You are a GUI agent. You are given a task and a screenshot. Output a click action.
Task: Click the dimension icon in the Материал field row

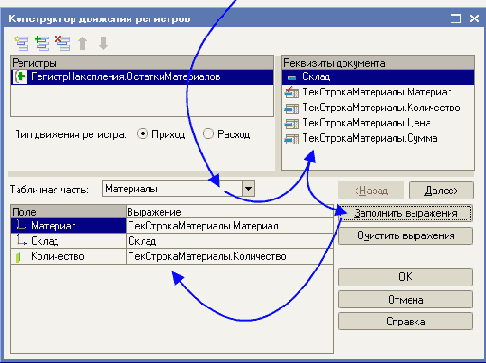21,225
